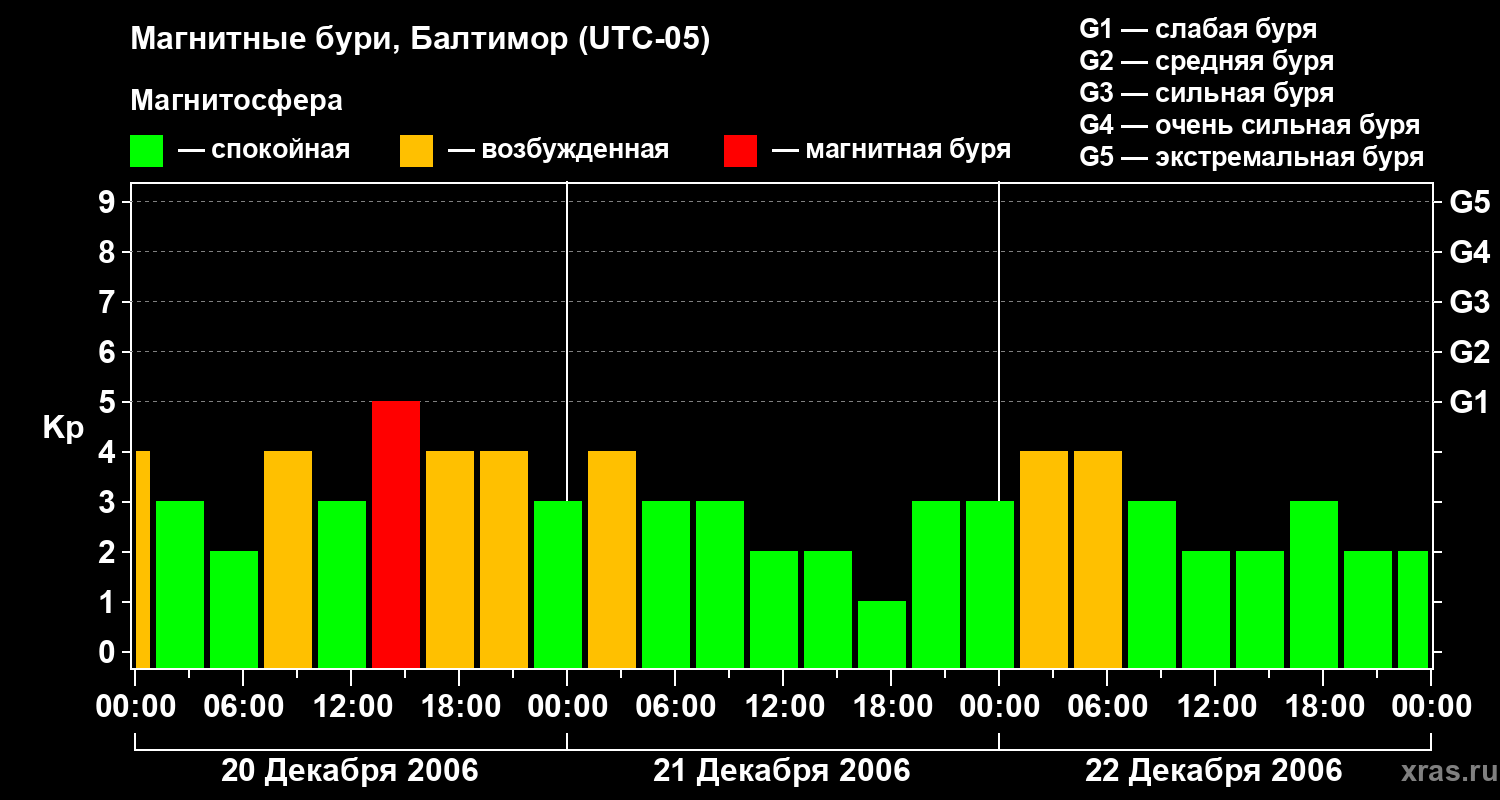1500x800 pixels.
Task: Select the Kp 2 bar on 20 December
Action: pyautogui.click(x=234, y=609)
